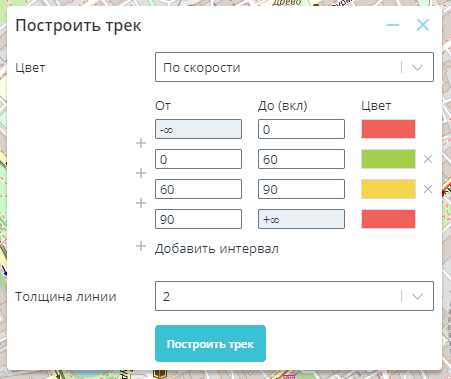Click the Добавить интервал link

(217, 249)
